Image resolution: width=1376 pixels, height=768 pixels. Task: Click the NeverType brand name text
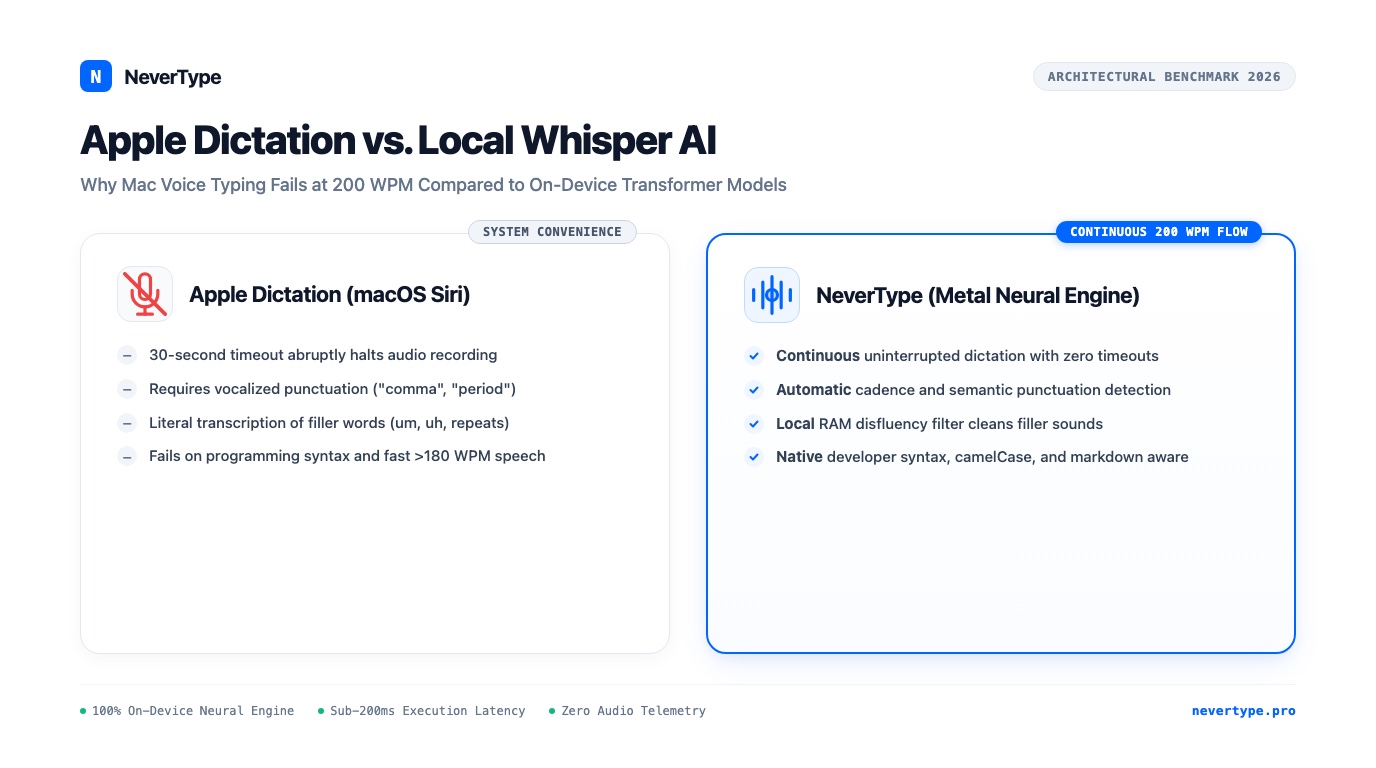(173, 77)
